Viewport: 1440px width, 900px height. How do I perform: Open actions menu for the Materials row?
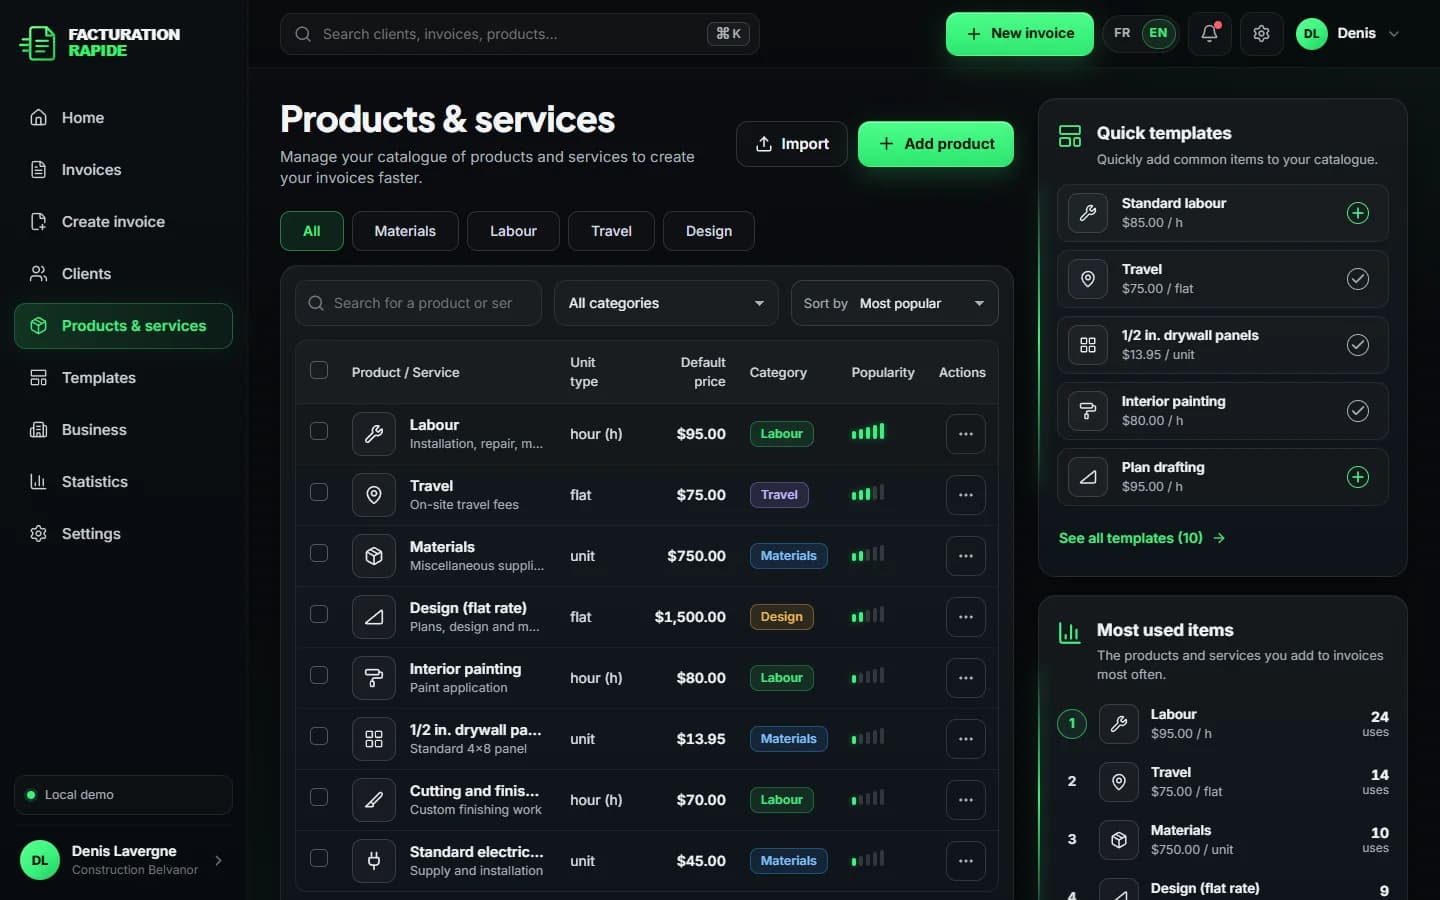point(965,556)
